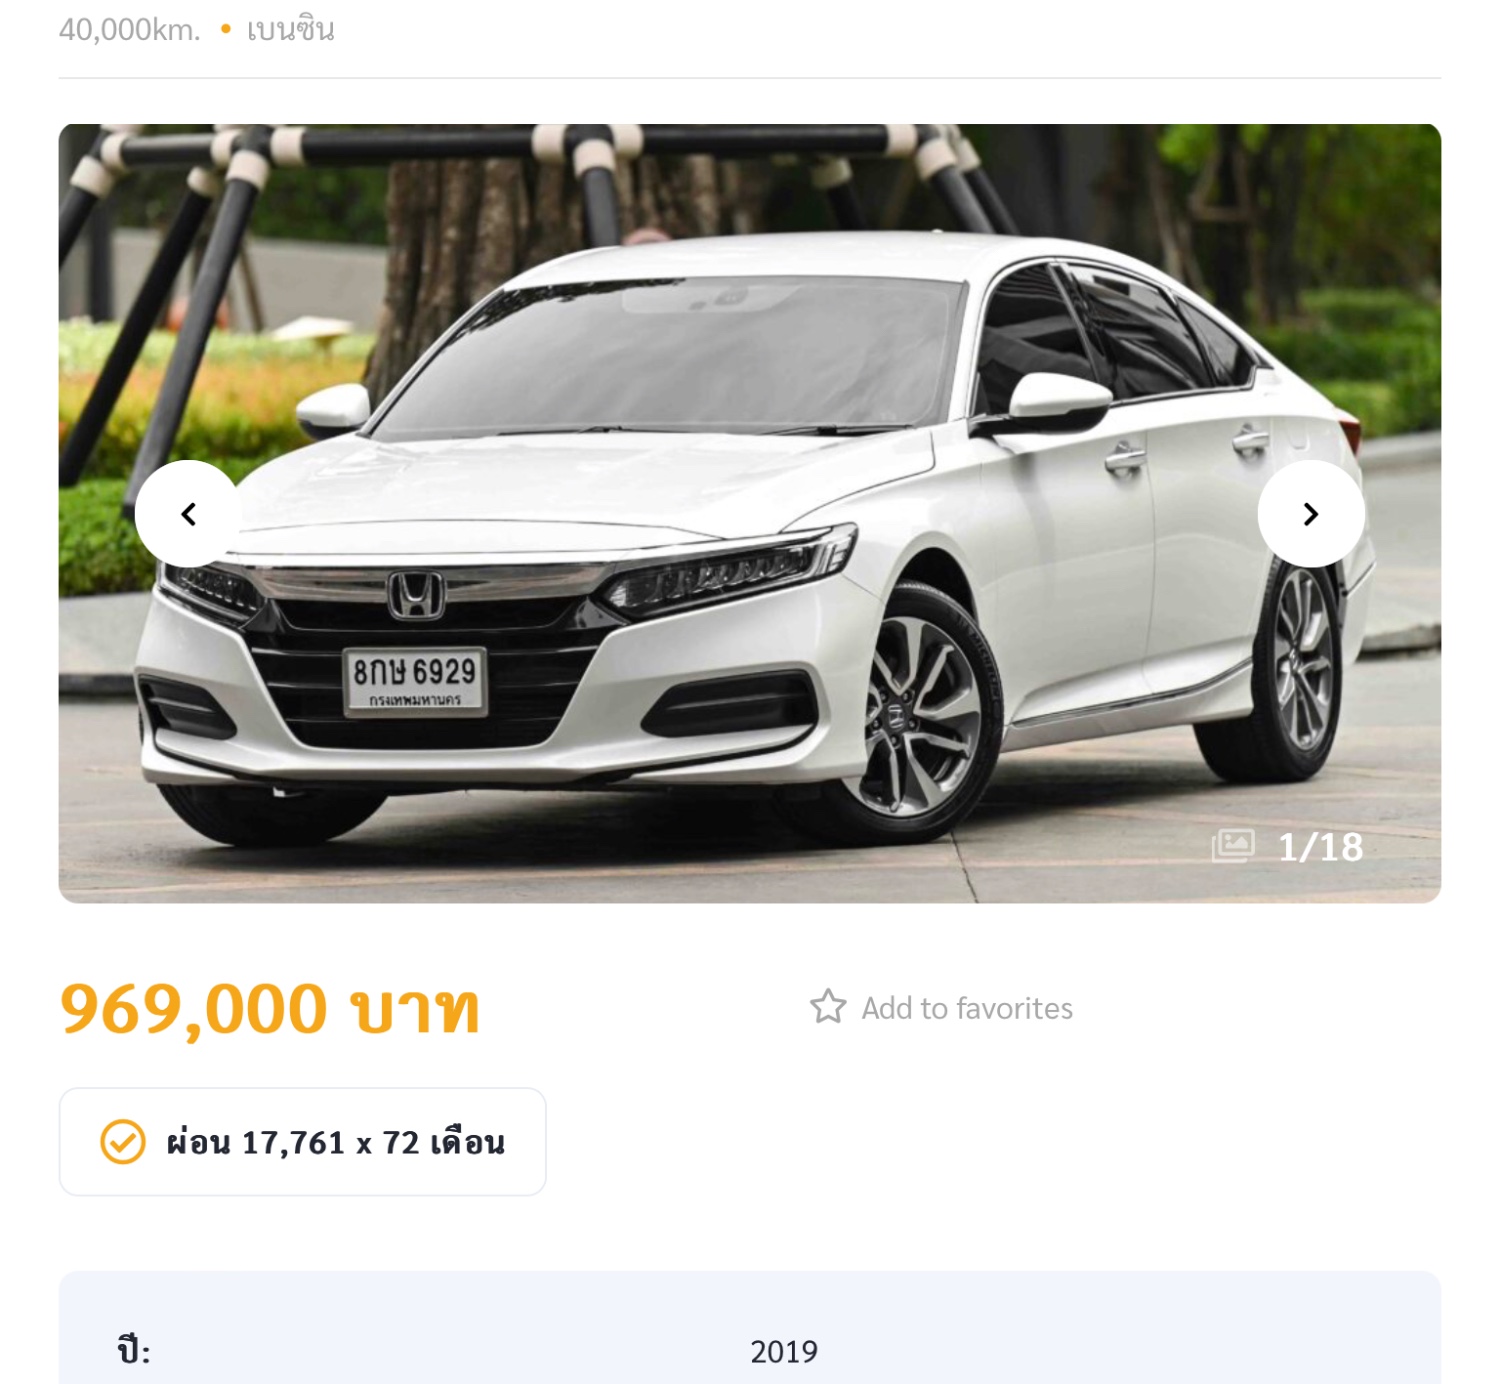The image size is (1500, 1384).
Task: Click the เบนซิน fuel type label
Action: tap(291, 30)
